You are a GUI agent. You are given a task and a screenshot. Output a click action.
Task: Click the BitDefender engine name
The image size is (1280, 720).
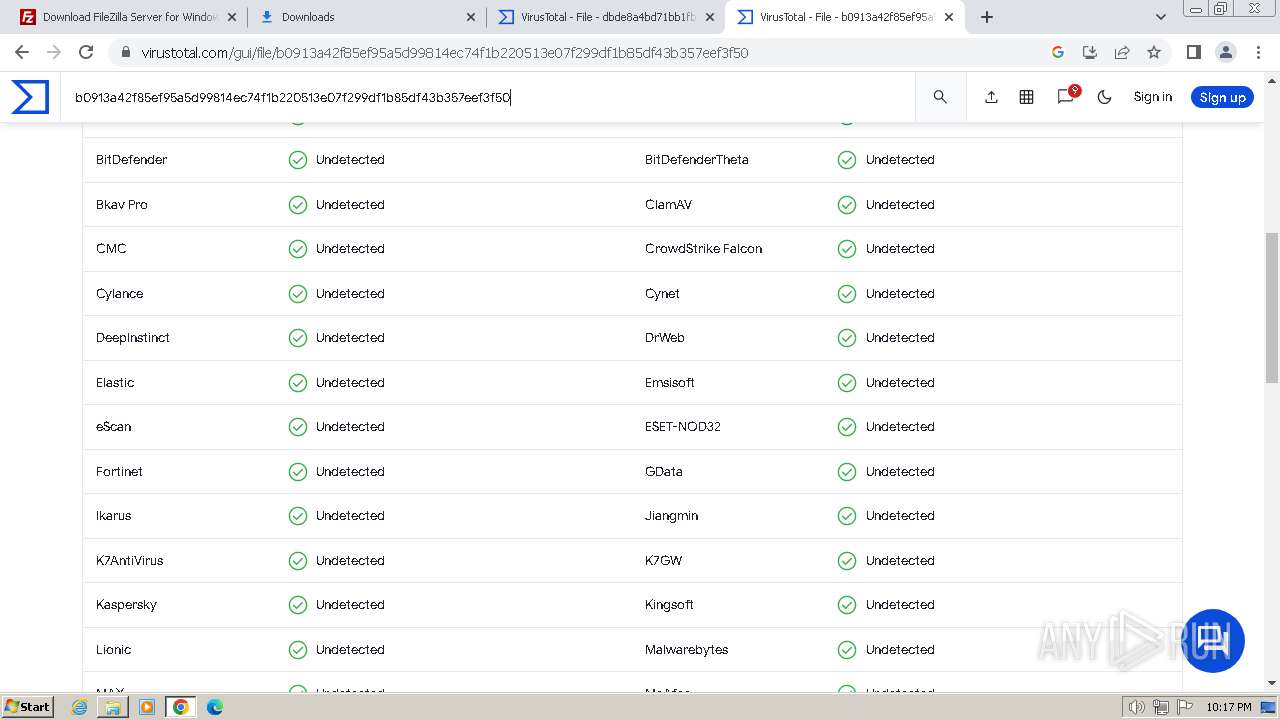(131, 160)
